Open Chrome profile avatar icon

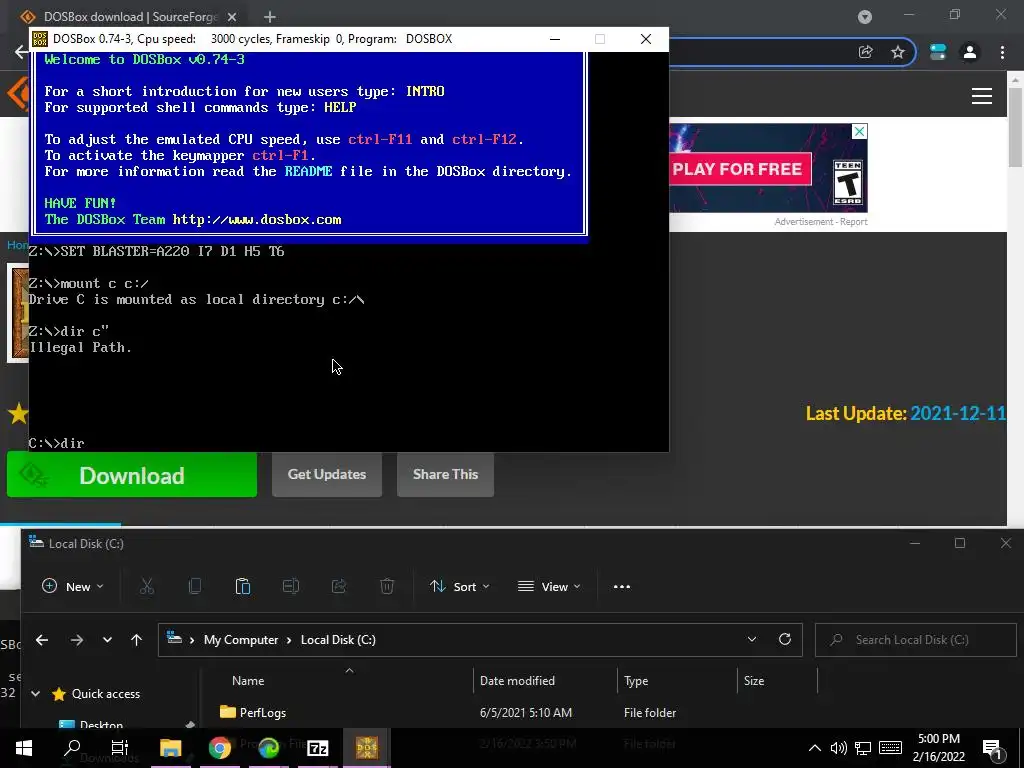(x=970, y=52)
